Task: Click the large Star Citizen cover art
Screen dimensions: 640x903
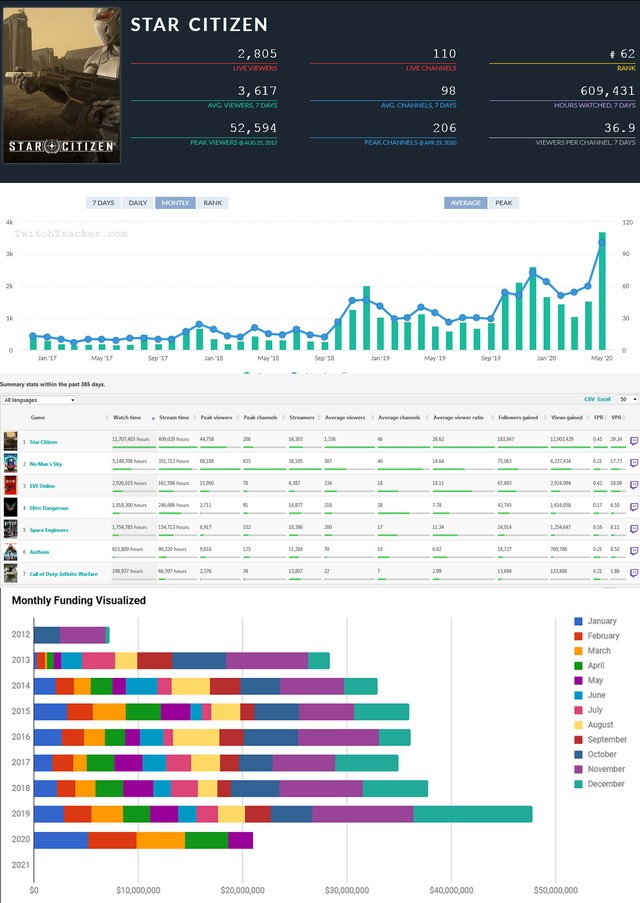Action: click(61, 85)
